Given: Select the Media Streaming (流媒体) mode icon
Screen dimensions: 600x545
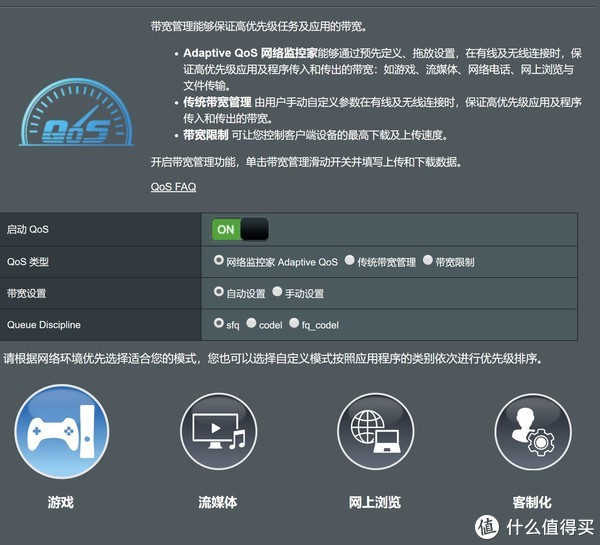Looking at the screenshot, I should pyautogui.click(x=218, y=432).
